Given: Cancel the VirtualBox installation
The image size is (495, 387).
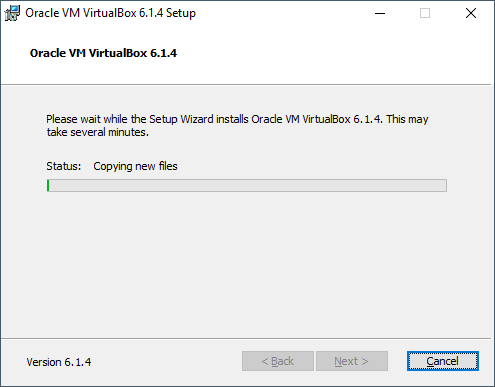Looking at the screenshot, I should 443,361.
